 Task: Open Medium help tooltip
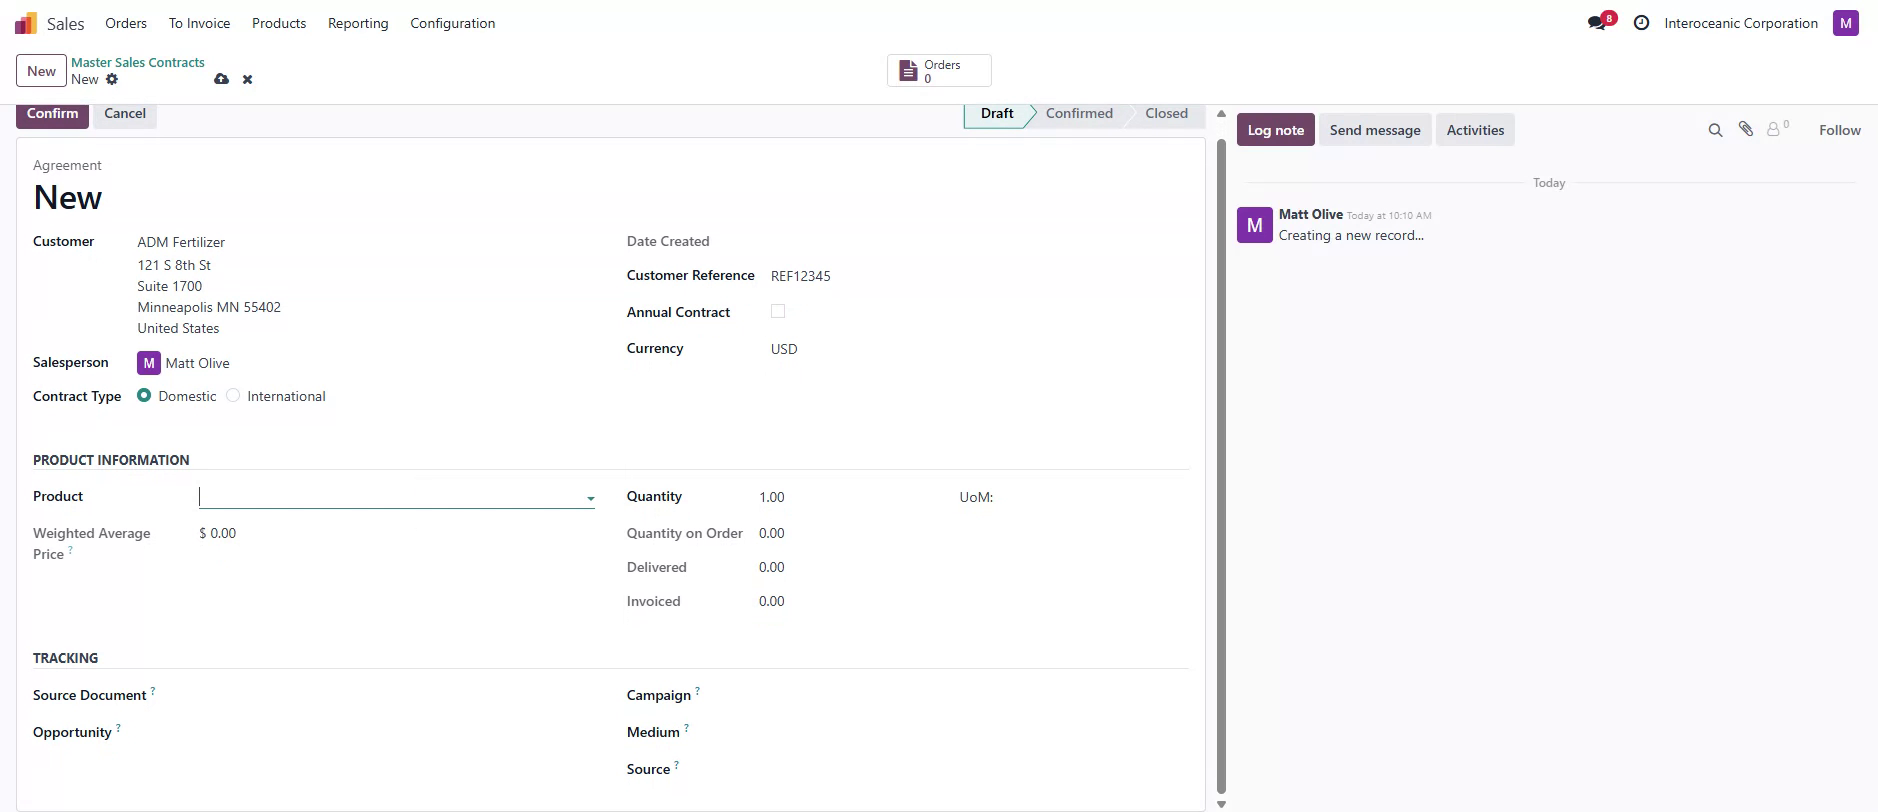[x=686, y=728]
